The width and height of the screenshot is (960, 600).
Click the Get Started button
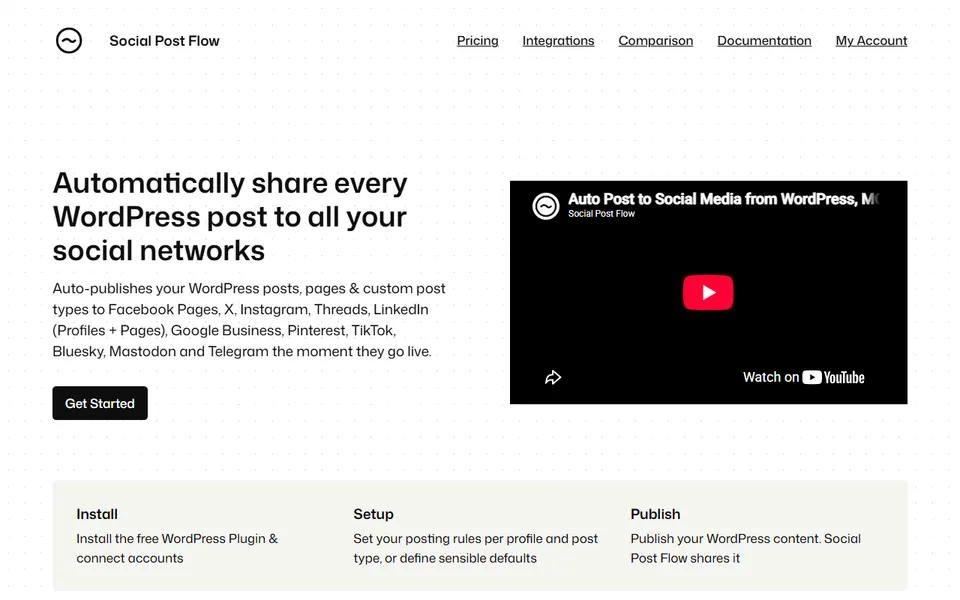click(100, 403)
